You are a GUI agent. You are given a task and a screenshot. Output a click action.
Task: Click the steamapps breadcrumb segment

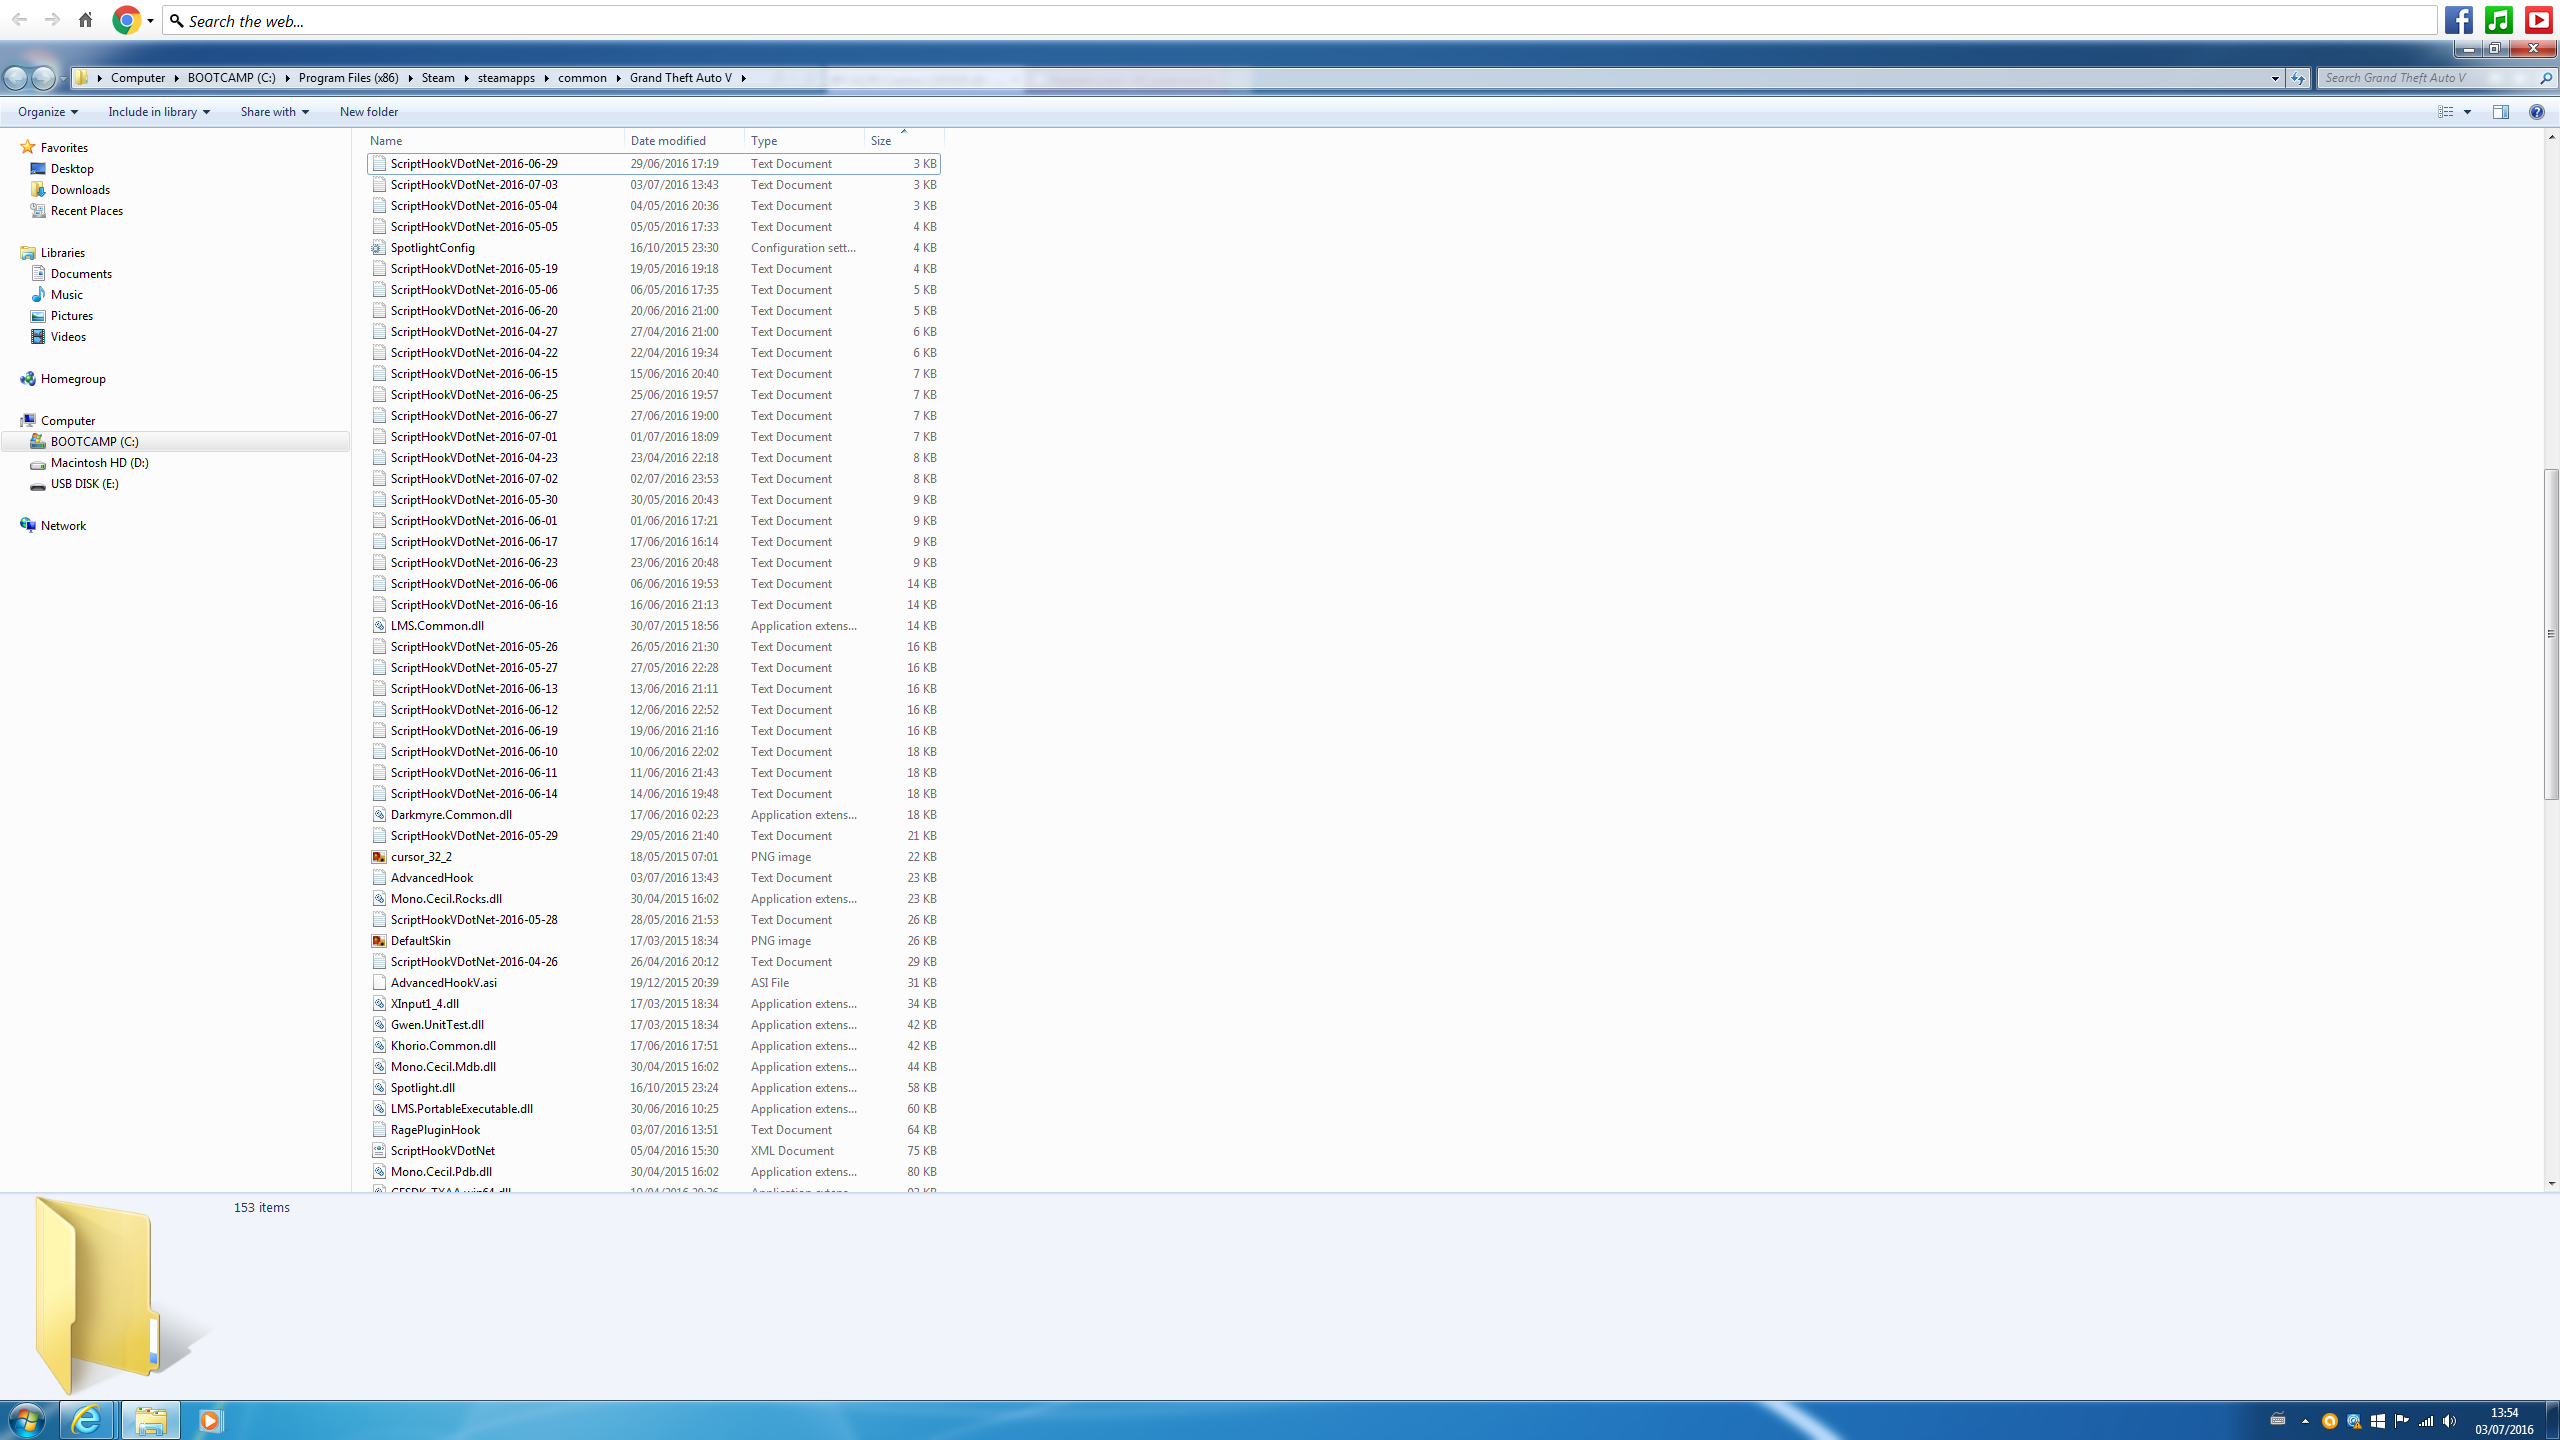(506, 78)
